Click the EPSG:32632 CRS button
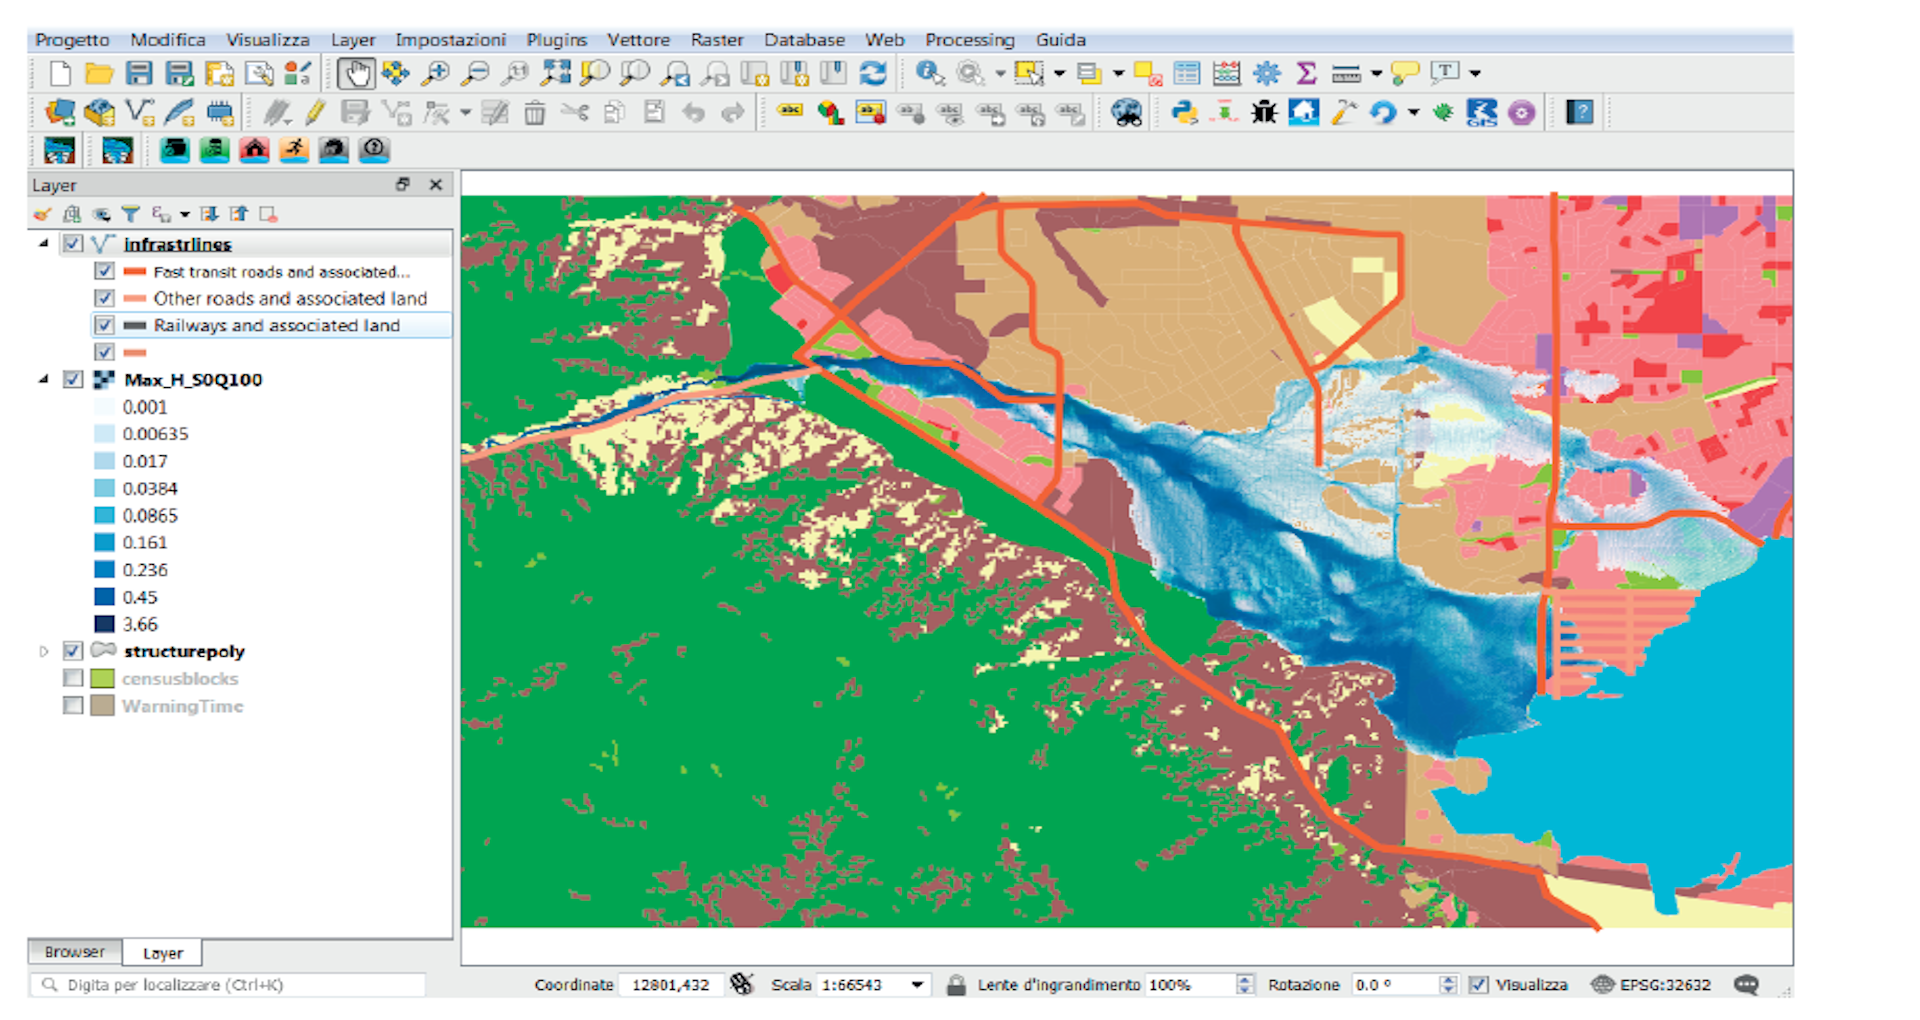Viewport: 1920px width, 1020px height. pos(1651,985)
